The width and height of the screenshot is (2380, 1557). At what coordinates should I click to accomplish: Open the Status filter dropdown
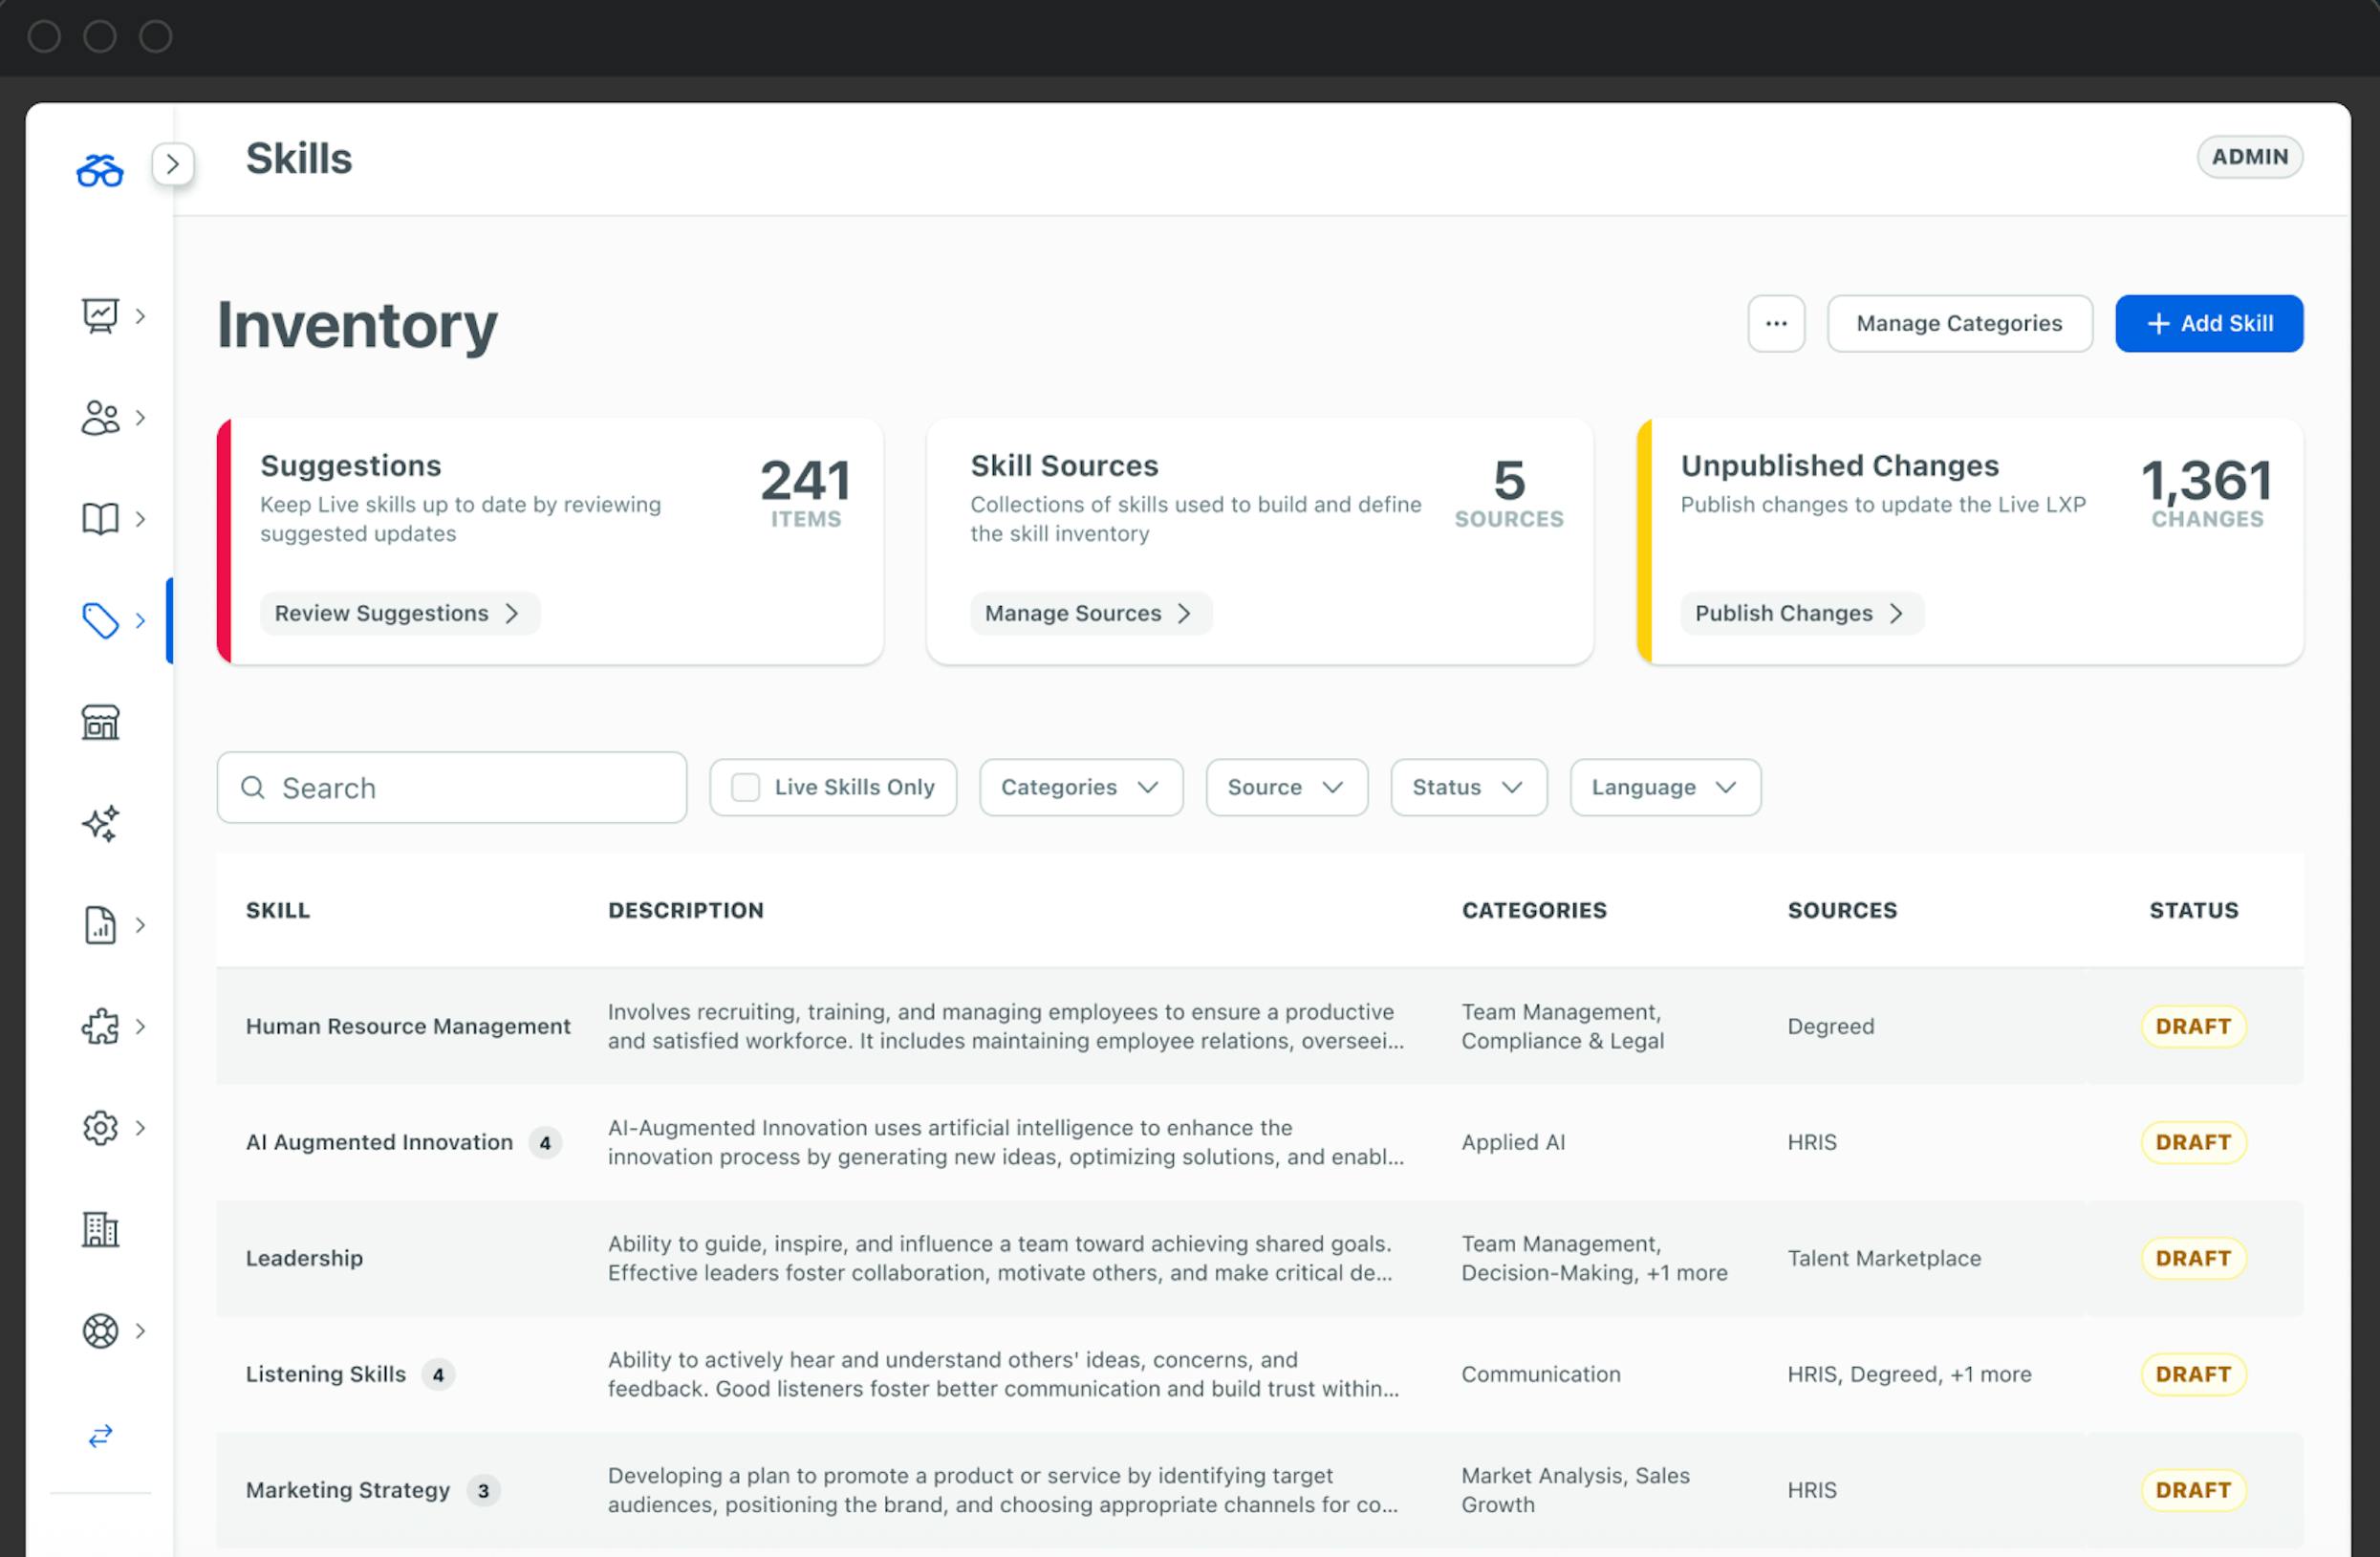point(1467,788)
